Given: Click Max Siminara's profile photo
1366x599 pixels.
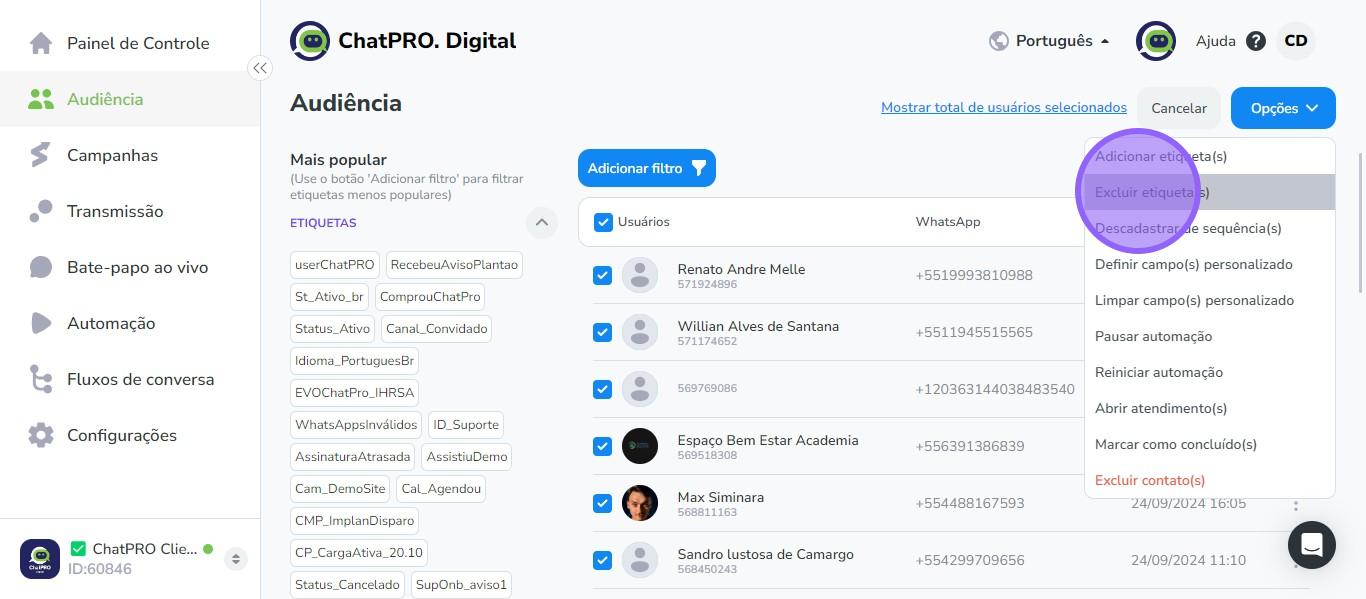Looking at the screenshot, I should coord(640,503).
